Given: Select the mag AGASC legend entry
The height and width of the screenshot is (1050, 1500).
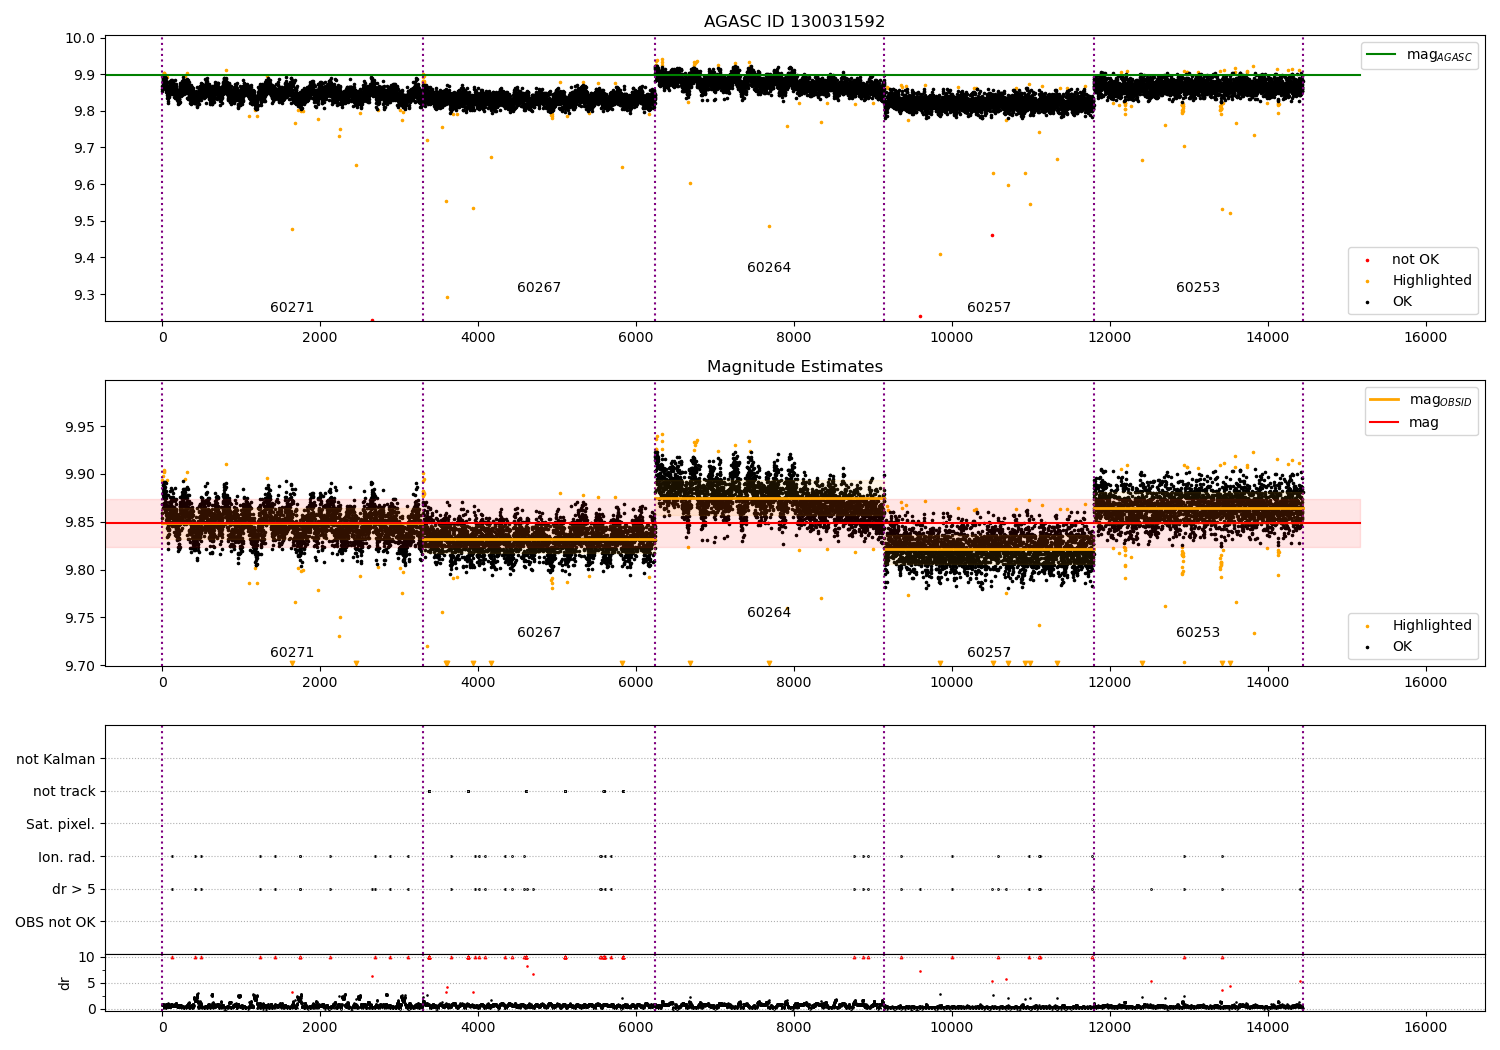Looking at the screenshot, I should [x=1419, y=55].
